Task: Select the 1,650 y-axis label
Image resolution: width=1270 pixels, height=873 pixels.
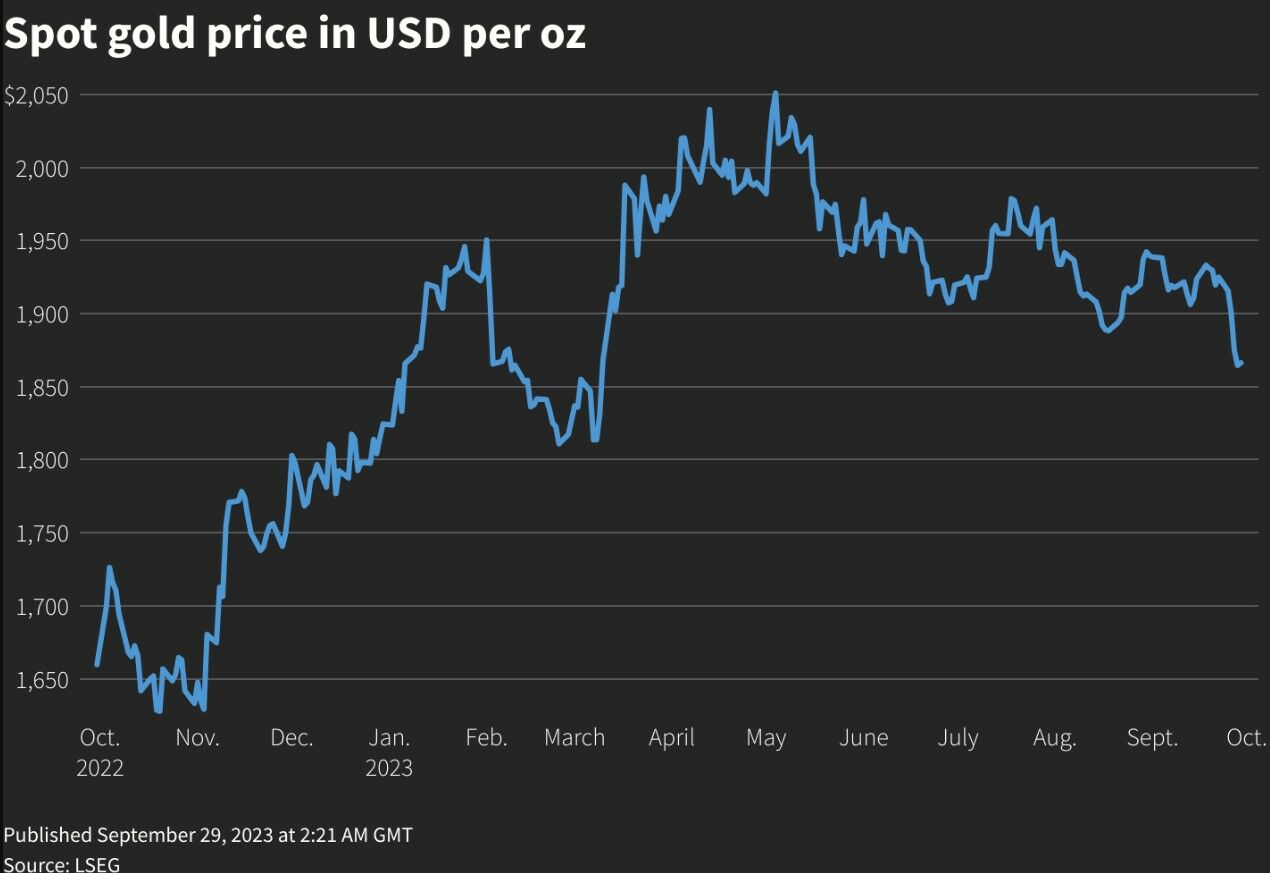Action: [41, 679]
